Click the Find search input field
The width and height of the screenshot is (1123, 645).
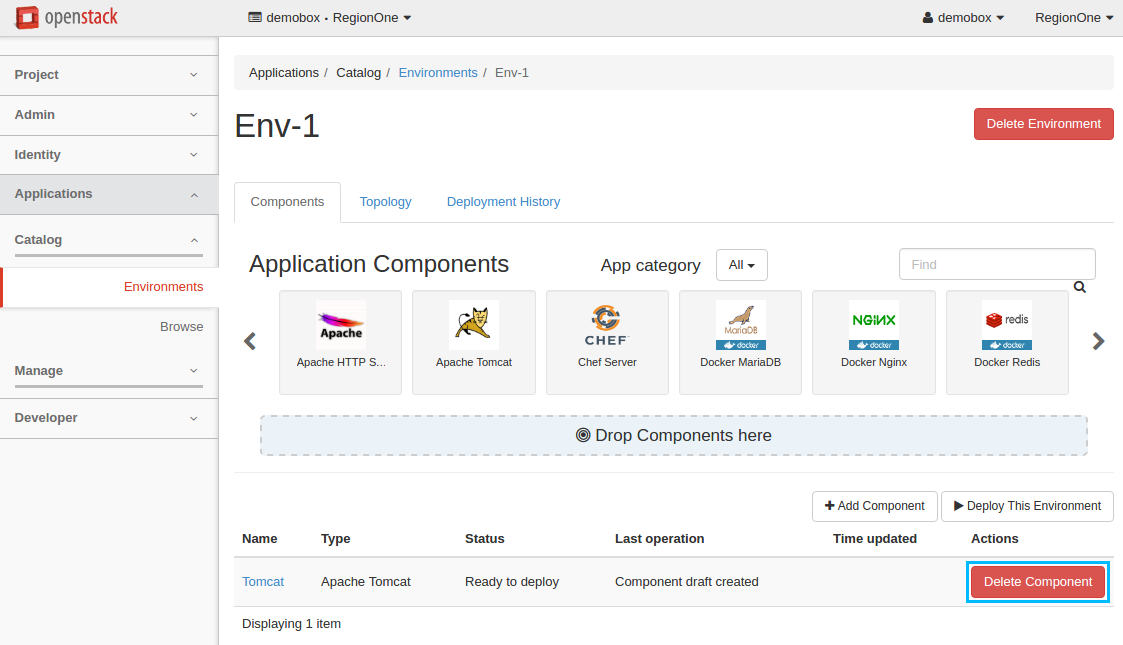click(996, 265)
